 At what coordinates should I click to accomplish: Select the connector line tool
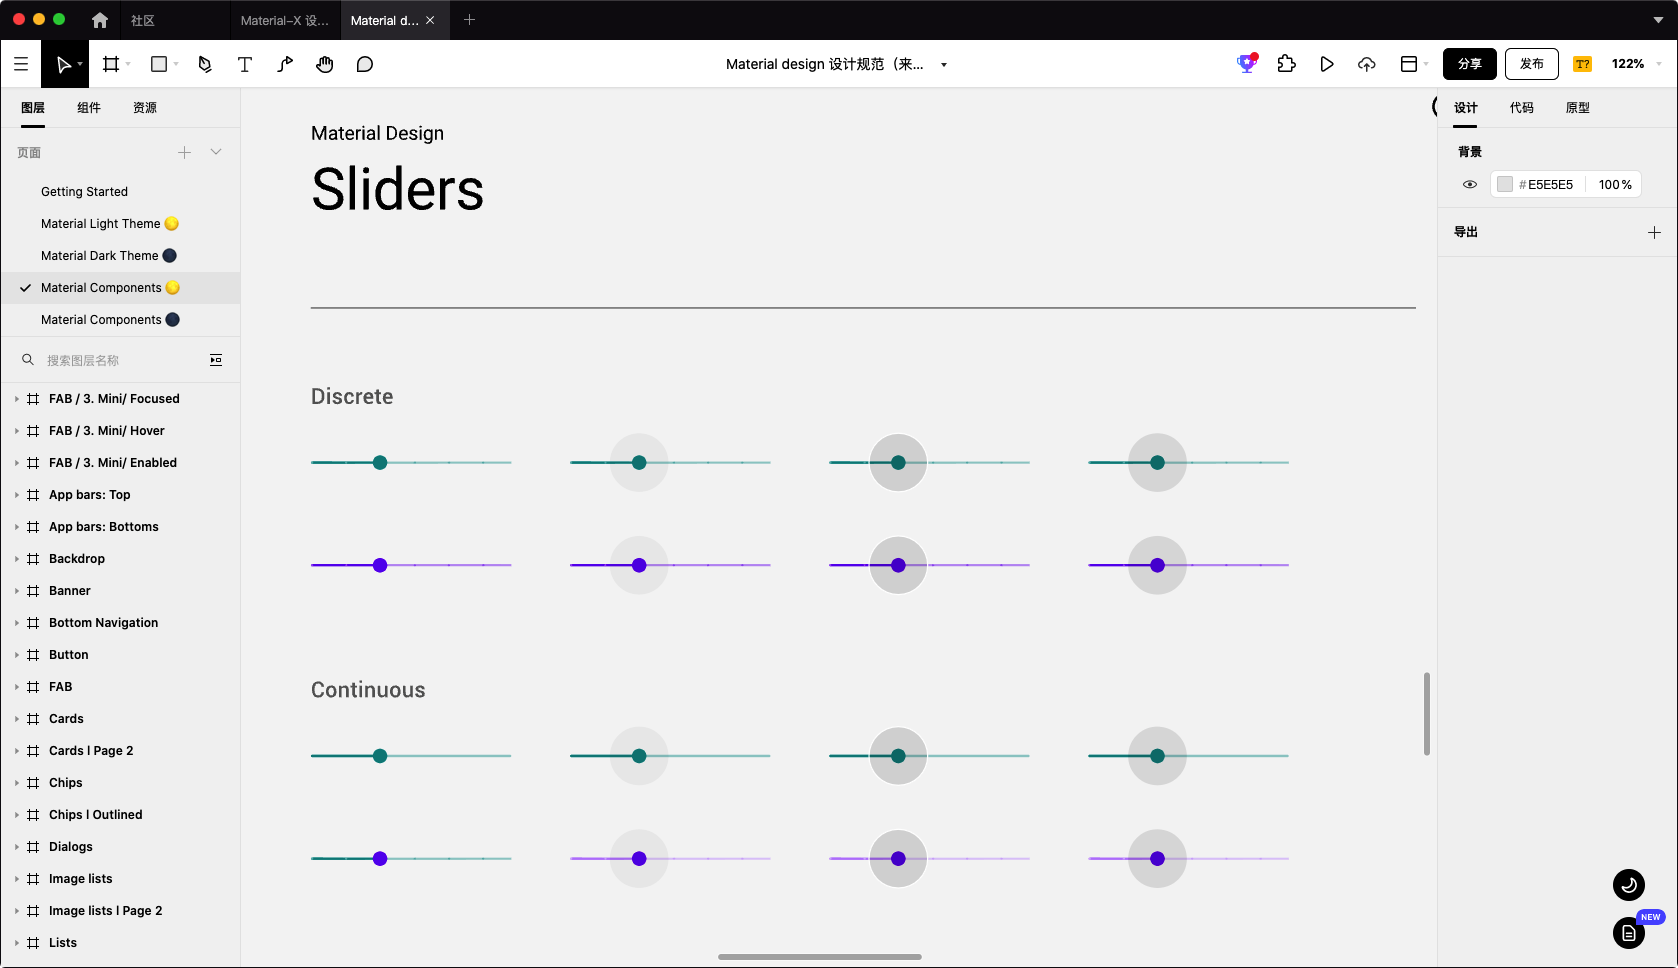pyautogui.click(x=285, y=64)
